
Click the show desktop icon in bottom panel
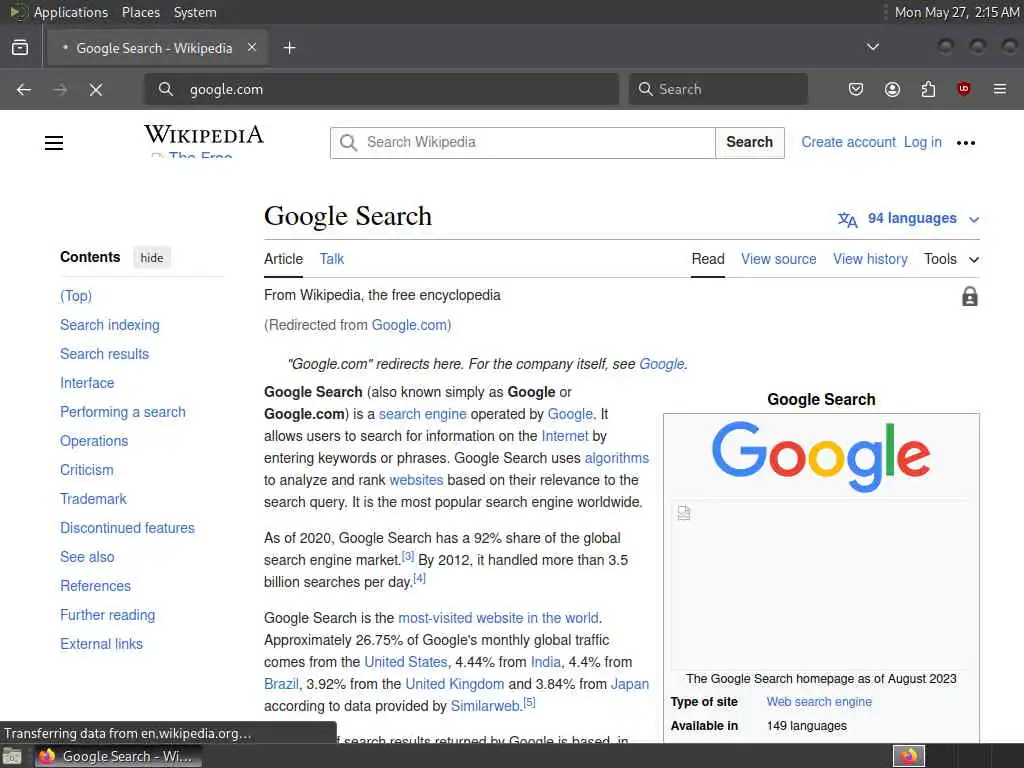point(12,757)
